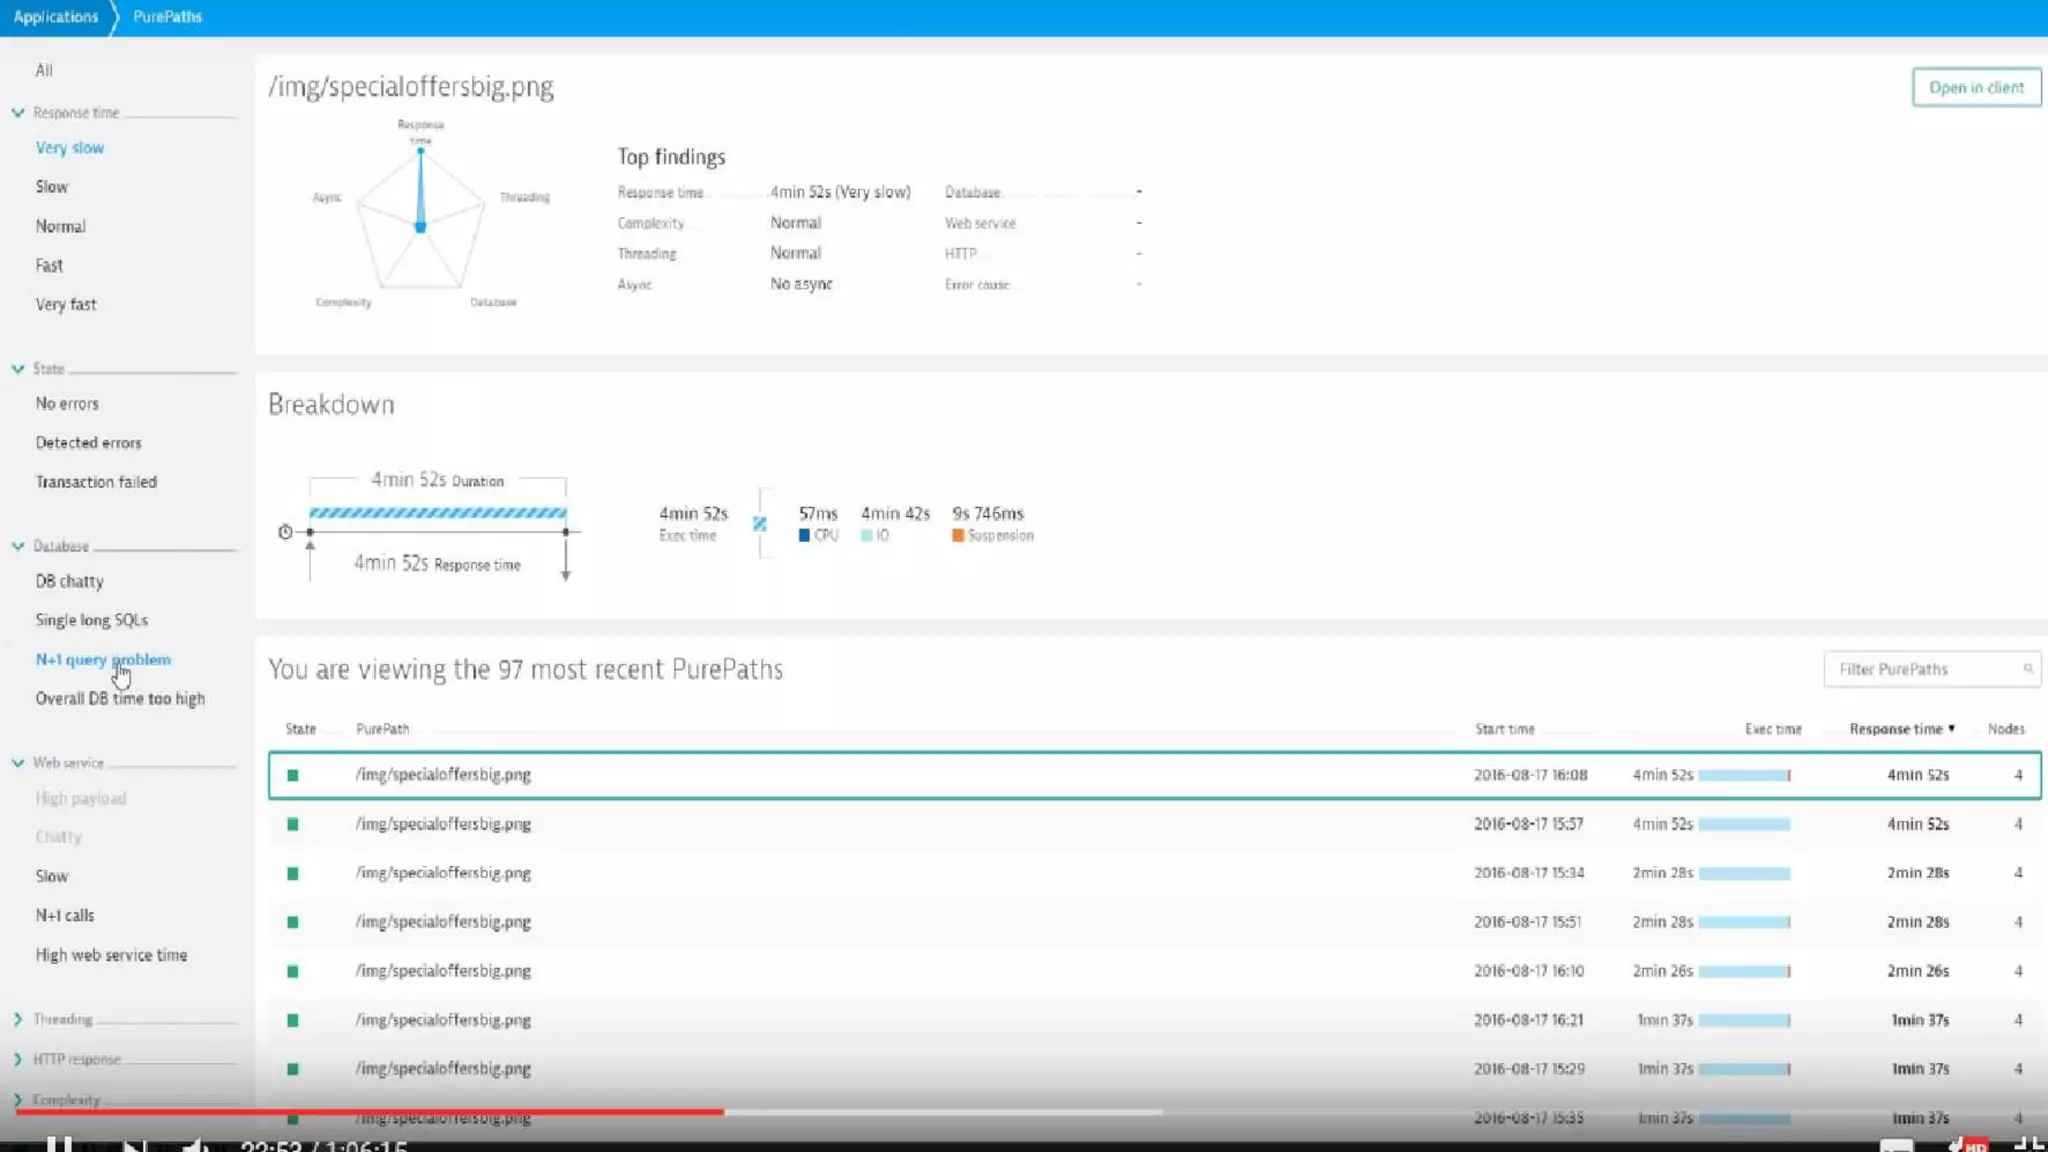The width and height of the screenshot is (2048, 1152).
Task: Click the blue CPU legend square
Action: click(x=804, y=536)
